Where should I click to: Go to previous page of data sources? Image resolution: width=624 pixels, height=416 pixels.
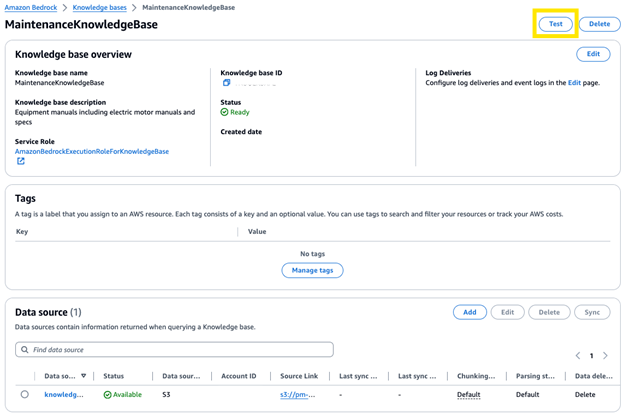coord(577,355)
